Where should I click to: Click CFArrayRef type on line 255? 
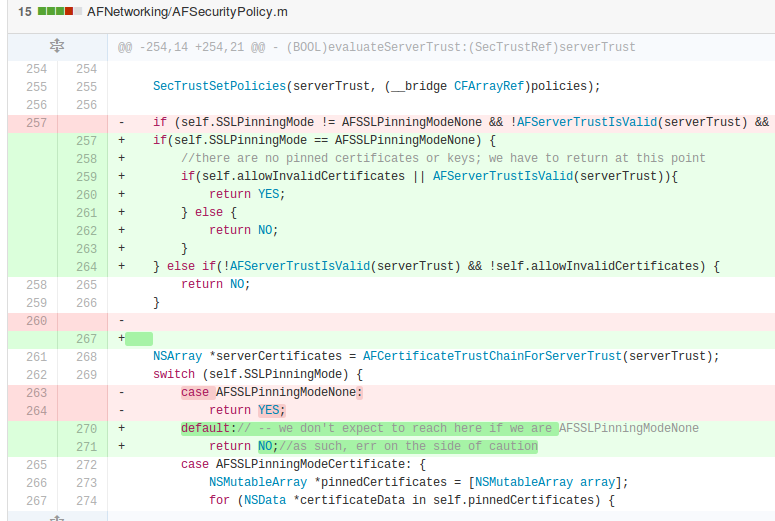point(488,86)
